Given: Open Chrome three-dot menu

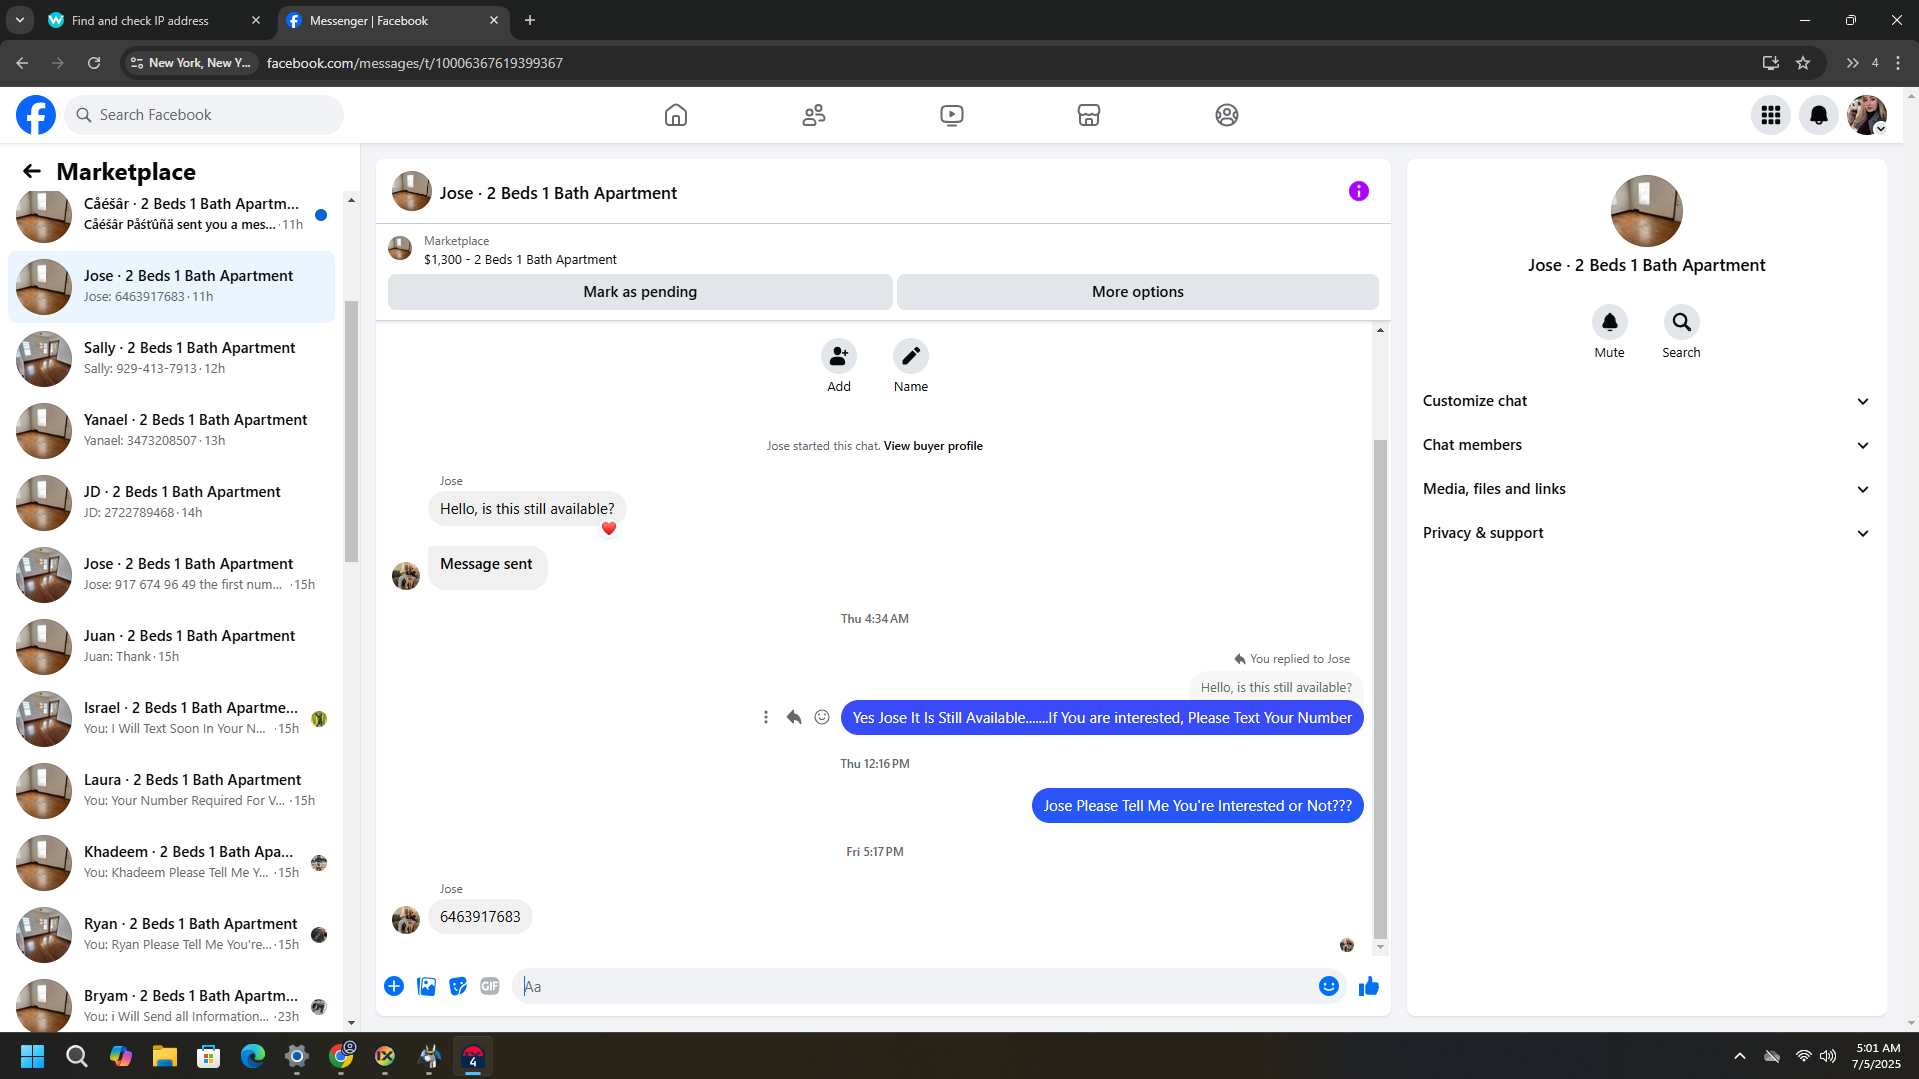Looking at the screenshot, I should [1898, 63].
